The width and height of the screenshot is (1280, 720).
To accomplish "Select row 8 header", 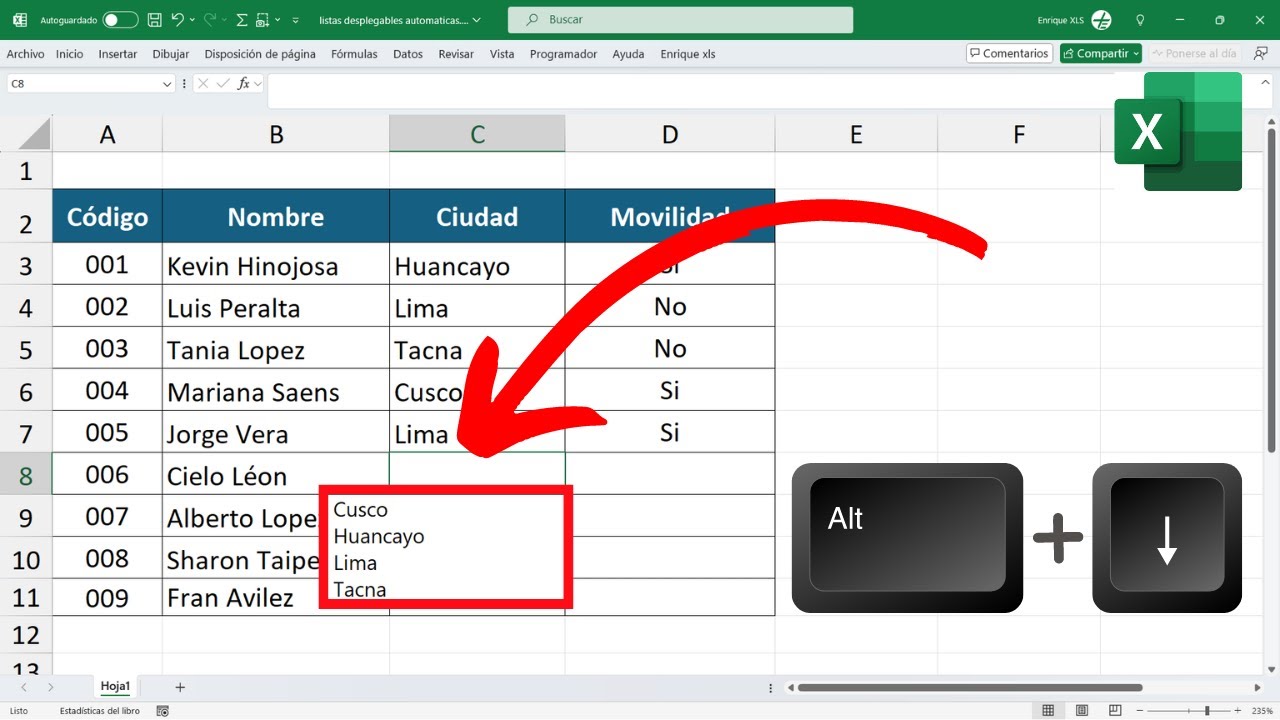I will coord(26,475).
